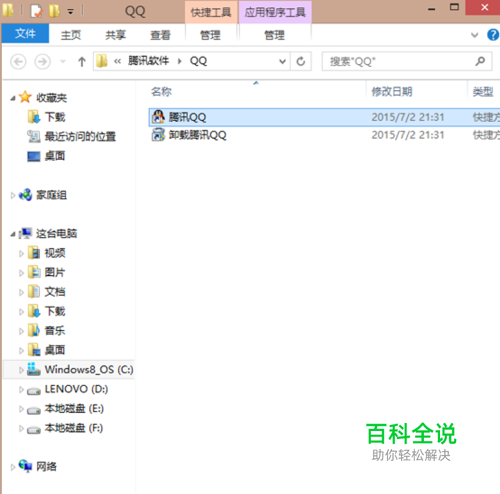Expand the 网络 network node
The image size is (500, 494).
coord(13,467)
